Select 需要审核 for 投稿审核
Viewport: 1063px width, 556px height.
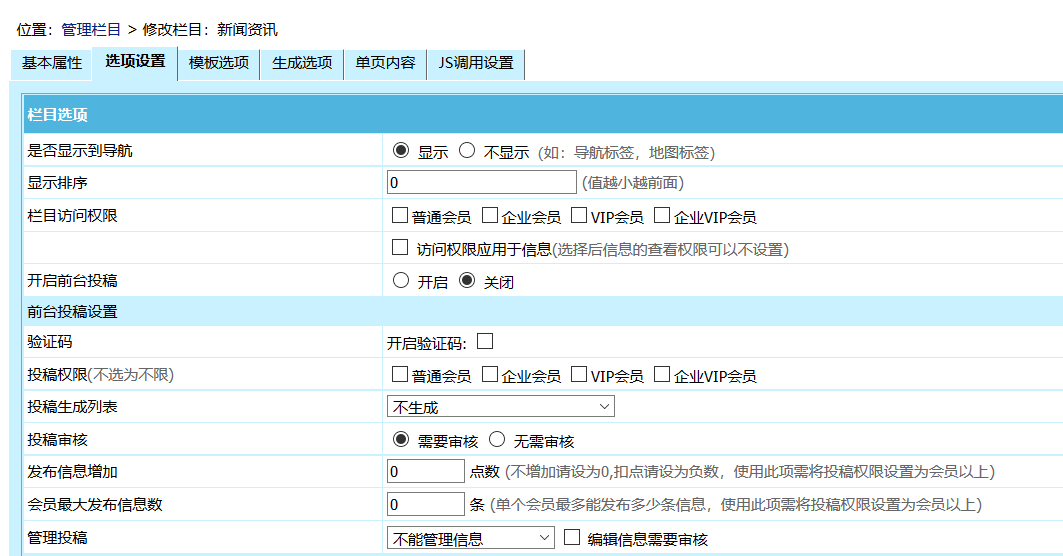401,439
